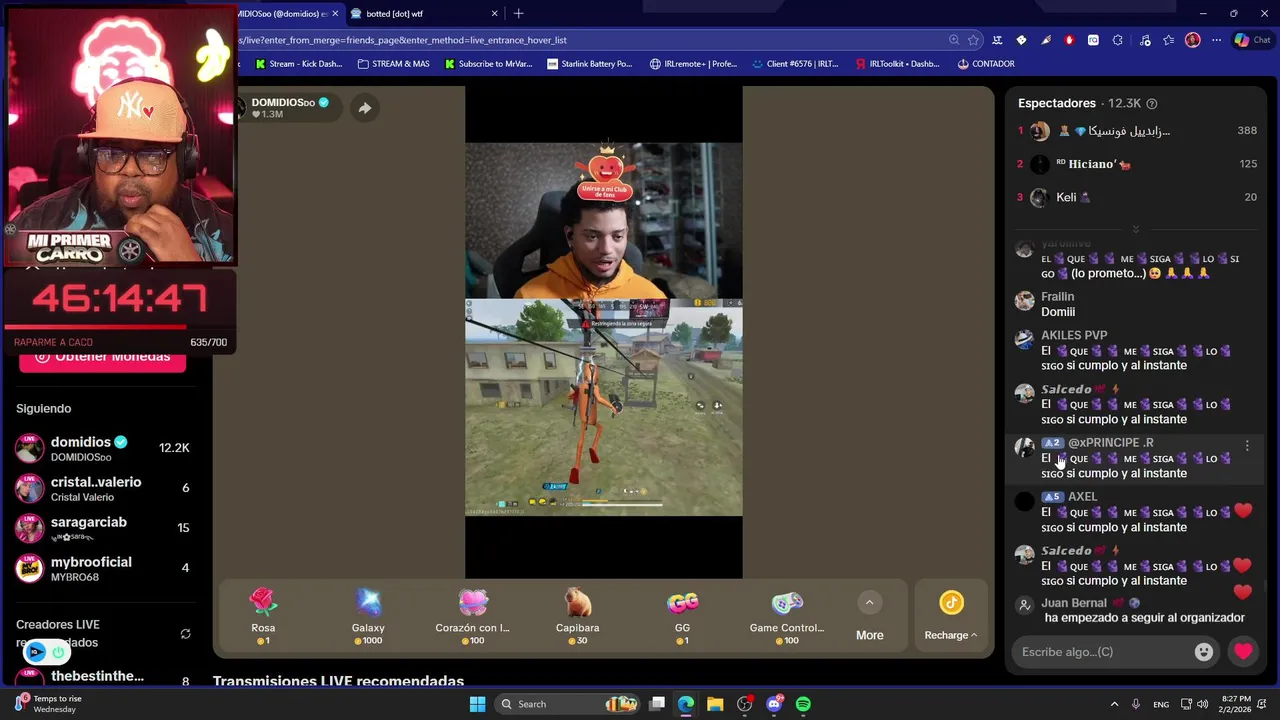Open Client #6576 | IRLT... bookmark

coord(795,64)
